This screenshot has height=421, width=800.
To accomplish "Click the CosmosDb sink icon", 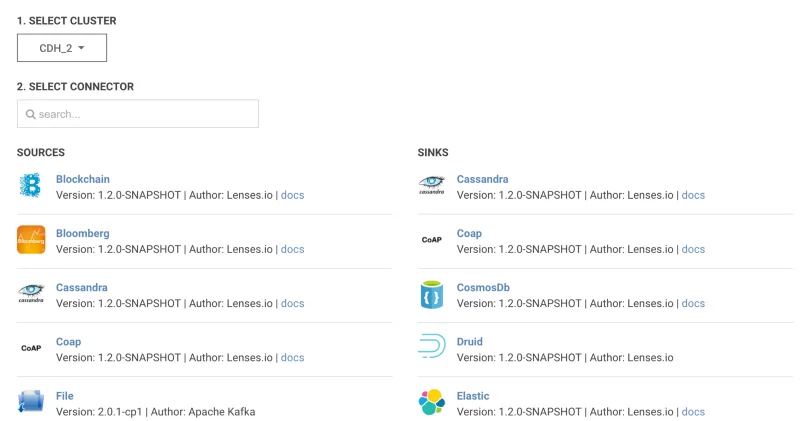I will pos(432,294).
